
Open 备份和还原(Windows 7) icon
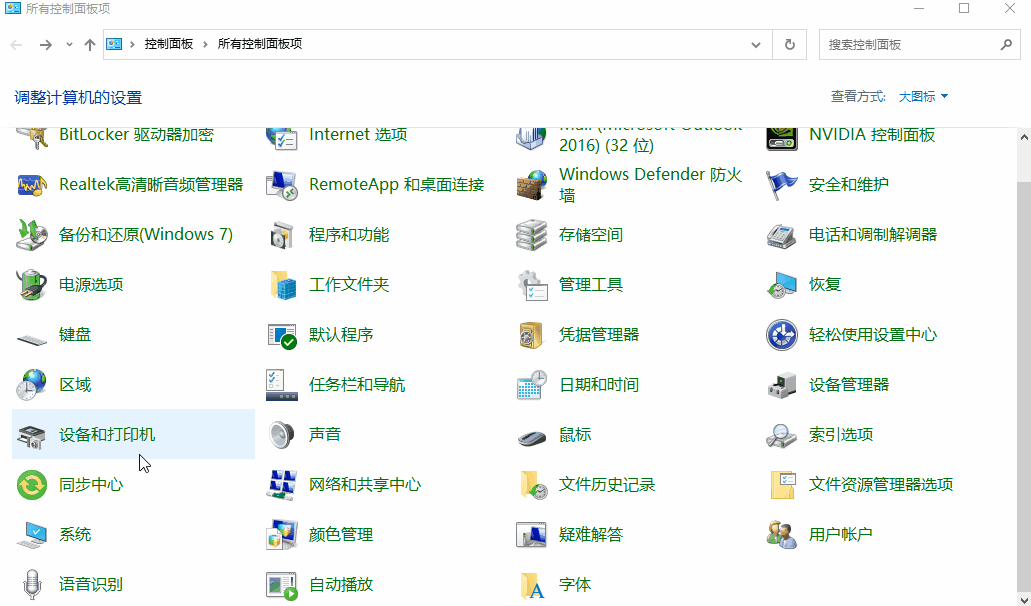click(32, 235)
